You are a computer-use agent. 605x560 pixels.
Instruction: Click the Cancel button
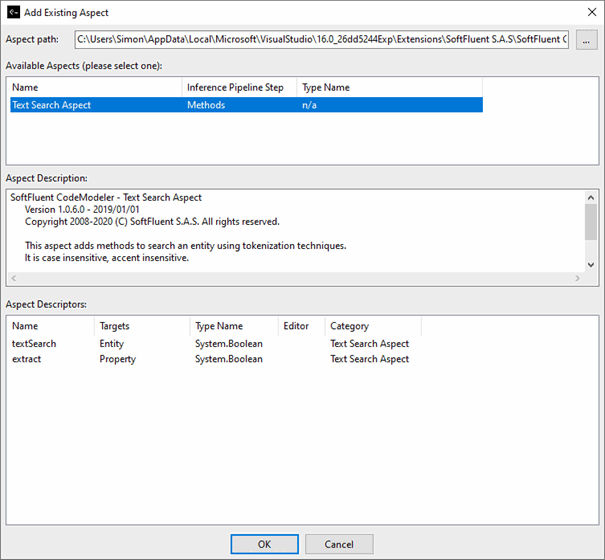[339, 544]
